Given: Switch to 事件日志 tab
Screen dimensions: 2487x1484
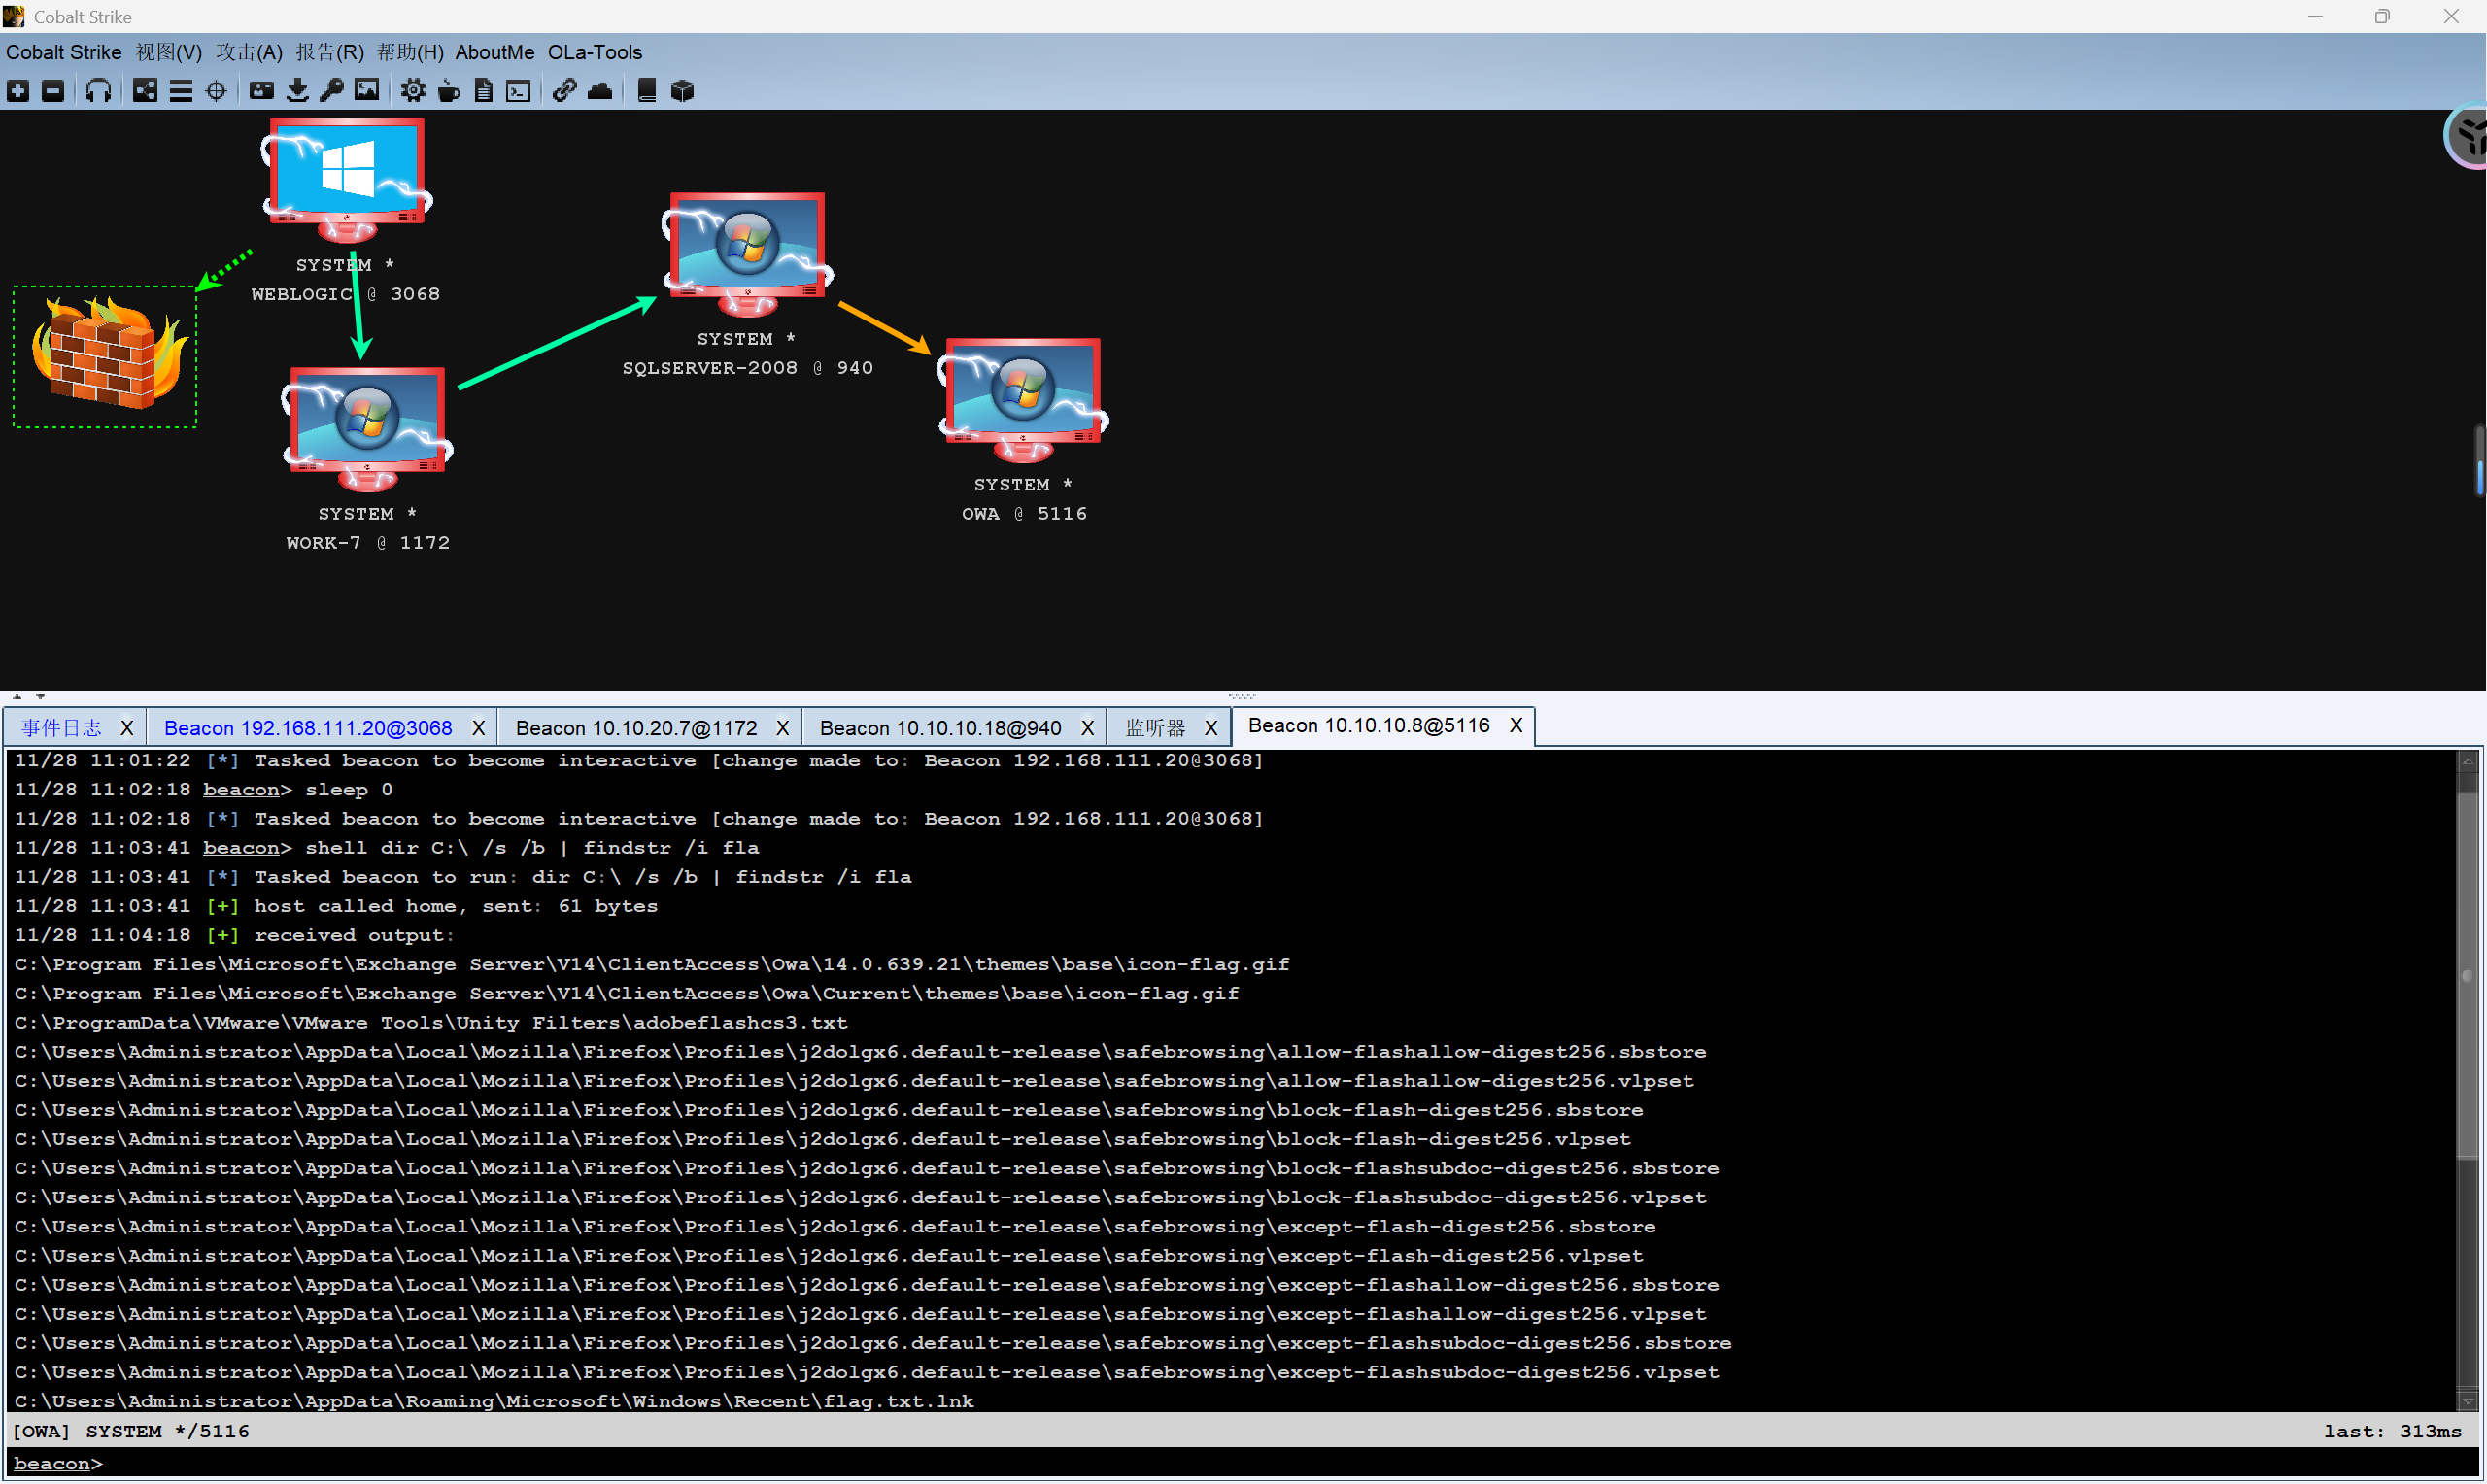Looking at the screenshot, I should 61,728.
